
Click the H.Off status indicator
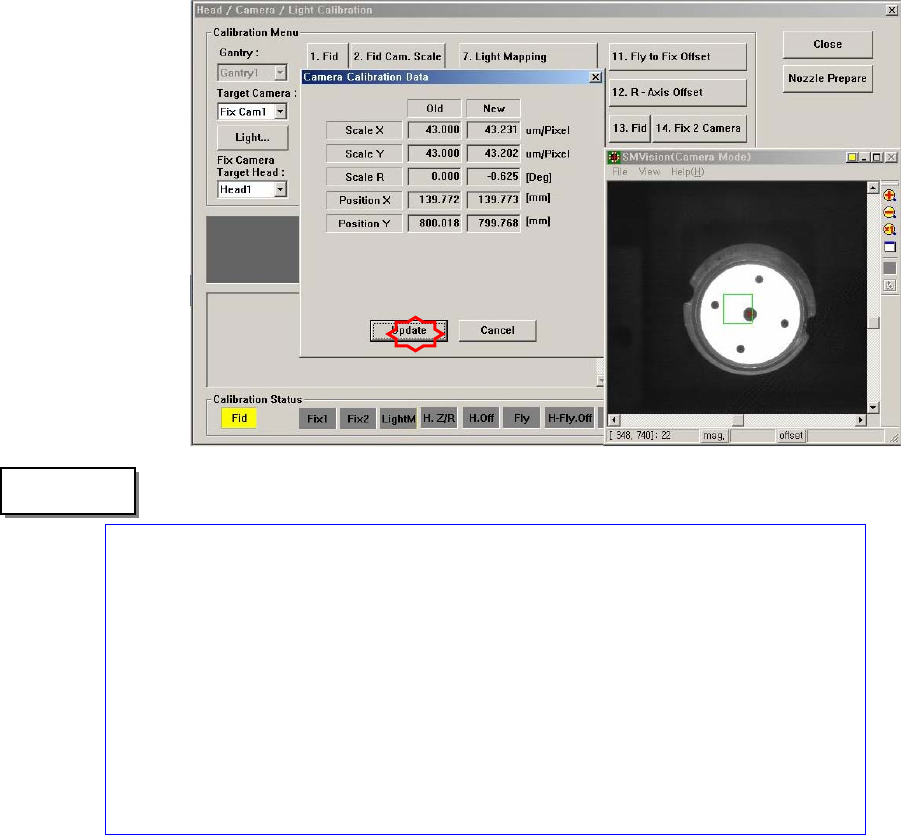click(x=481, y=418)
